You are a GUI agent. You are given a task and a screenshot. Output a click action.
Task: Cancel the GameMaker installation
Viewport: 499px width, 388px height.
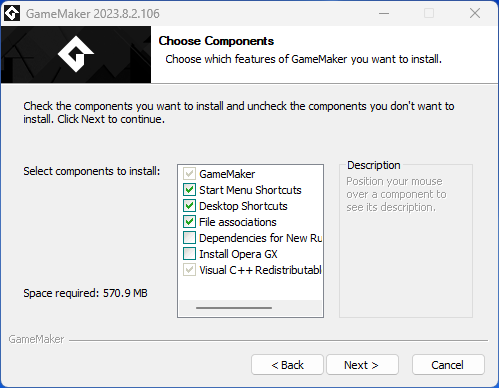448,365
